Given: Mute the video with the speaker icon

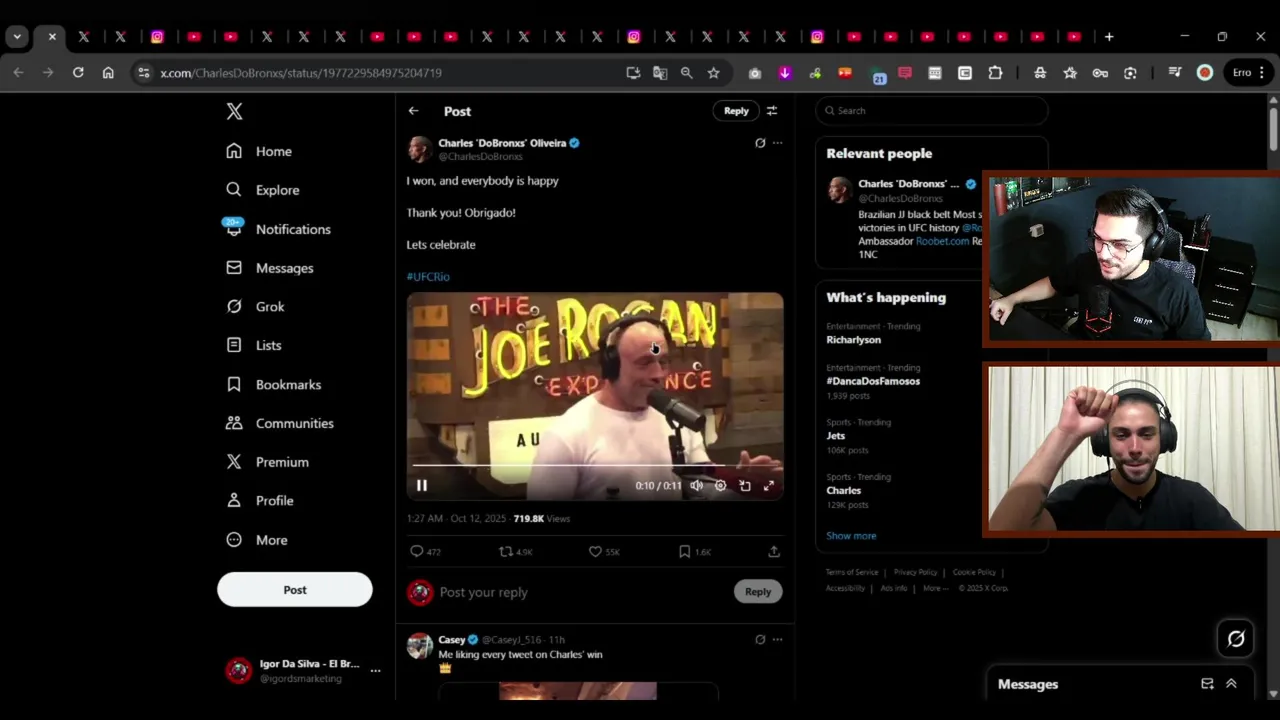Looking at the screenshot, I should point(696,486).
